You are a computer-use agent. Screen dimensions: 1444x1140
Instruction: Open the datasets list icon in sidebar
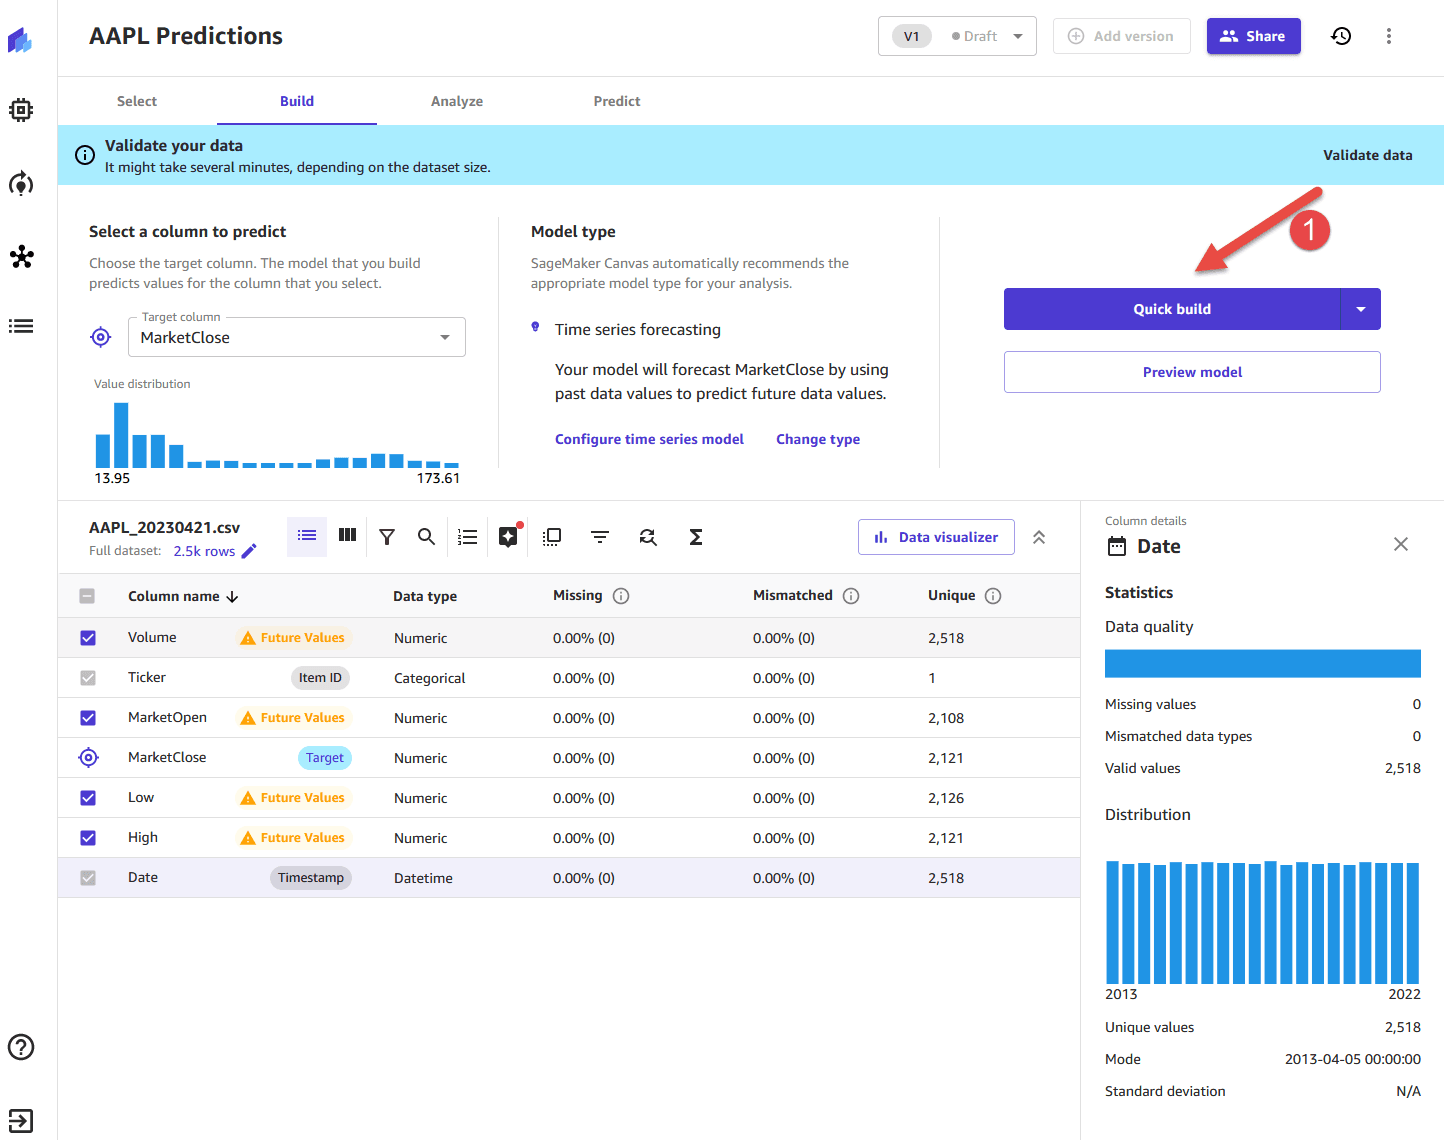[21, 326]
